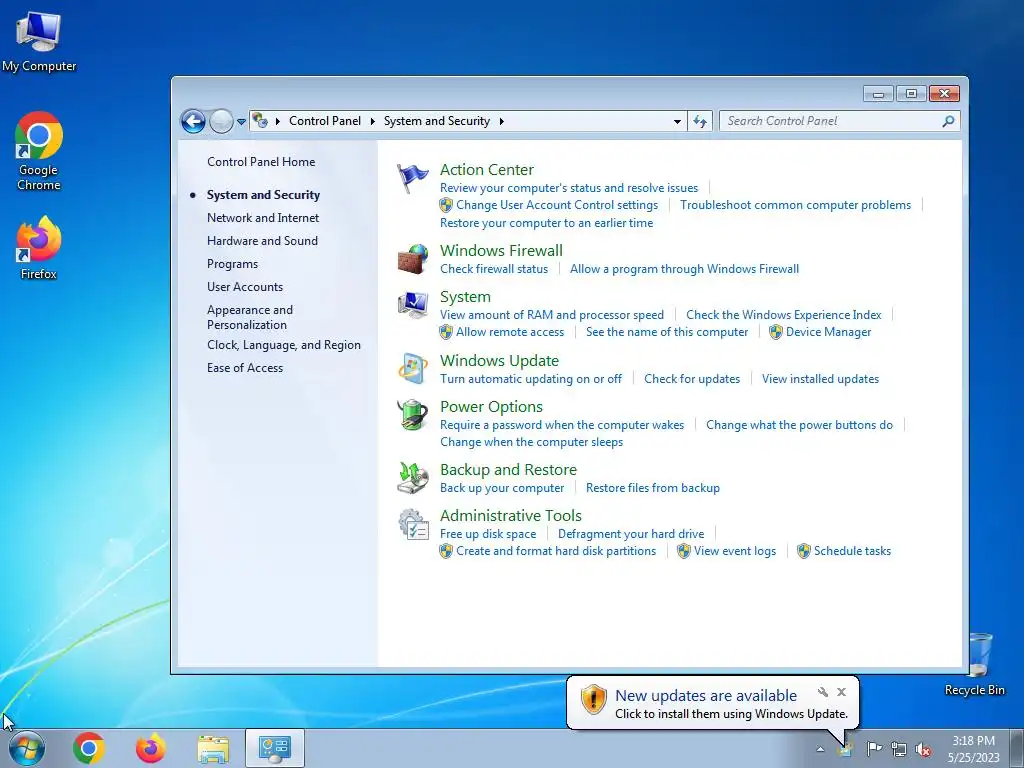Expand the arrow after Control Panel breadcrumb
The height and width of the screenshot is (768, 1024).
372,121
